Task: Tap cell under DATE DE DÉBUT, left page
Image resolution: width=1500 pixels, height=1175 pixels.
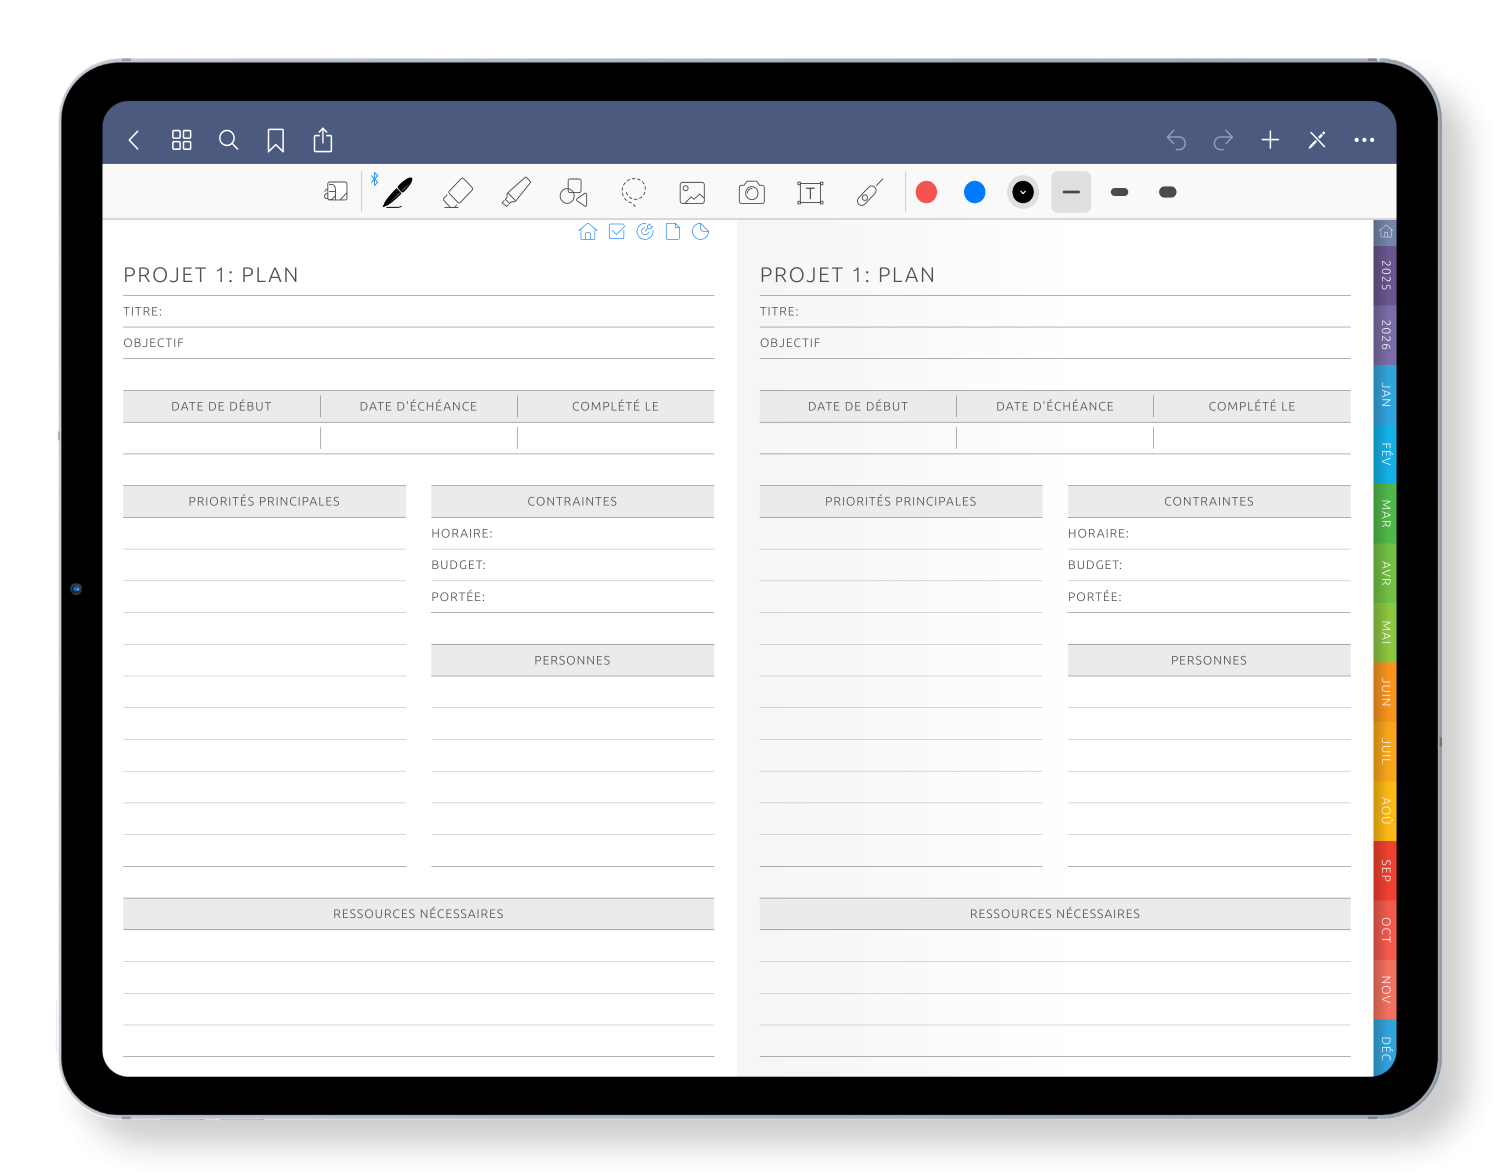Action: point(221,438)
